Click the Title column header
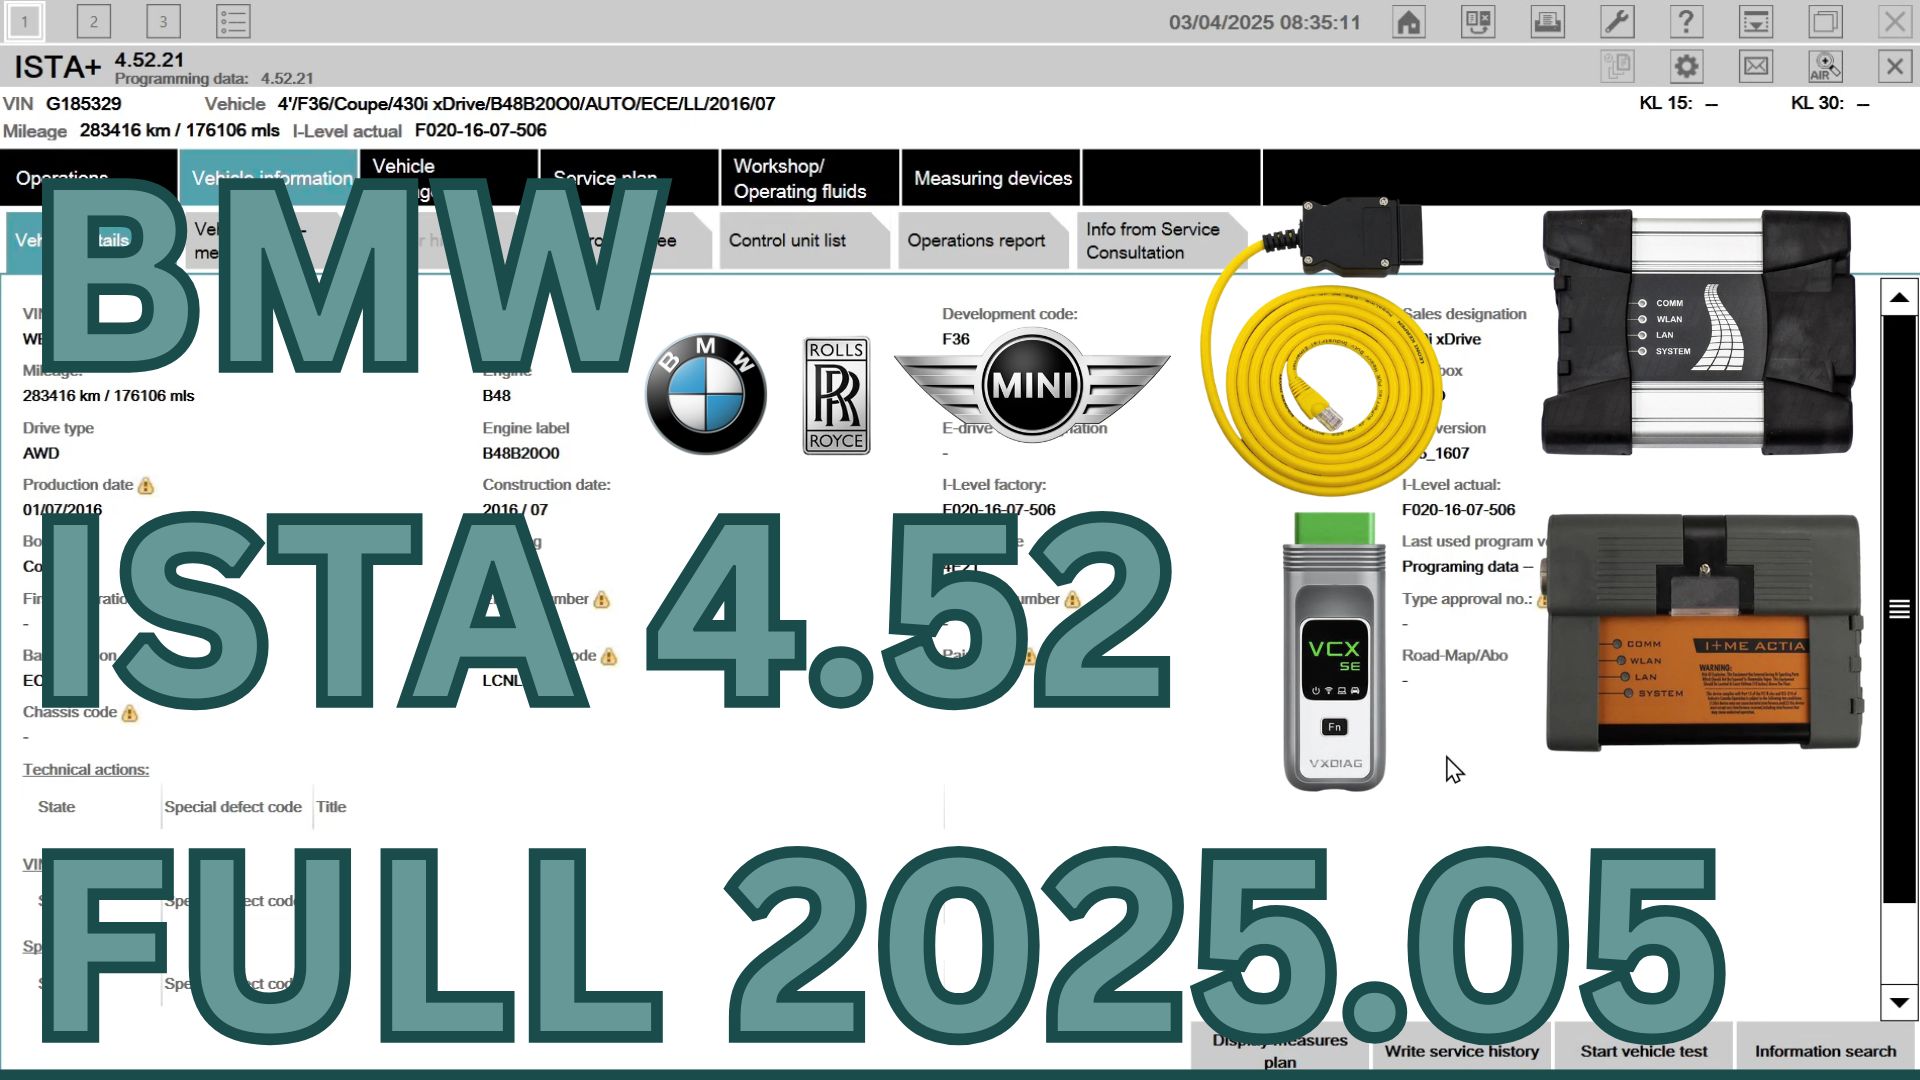1920x1080 pixels. click(x=331, y=807)
